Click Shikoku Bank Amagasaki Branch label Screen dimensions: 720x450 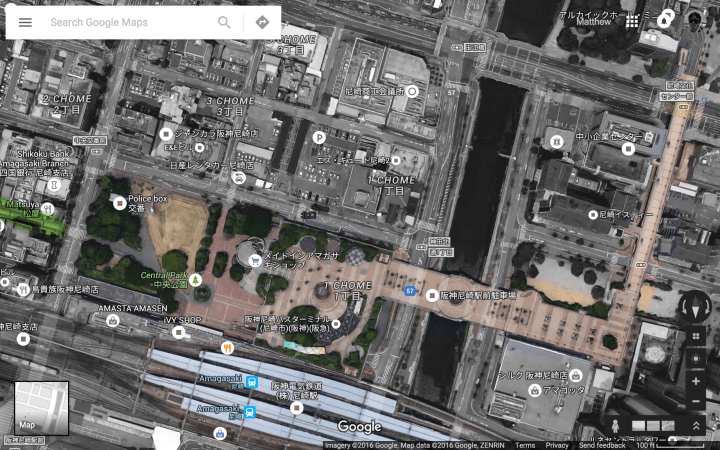pyautogui.click(x=34, y=163)
